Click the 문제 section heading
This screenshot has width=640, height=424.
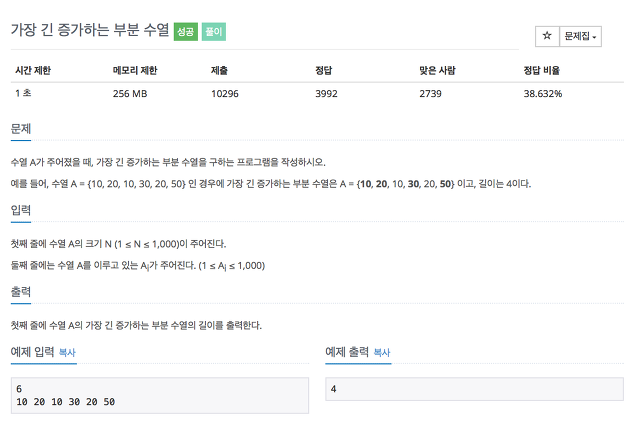point(21,129)
